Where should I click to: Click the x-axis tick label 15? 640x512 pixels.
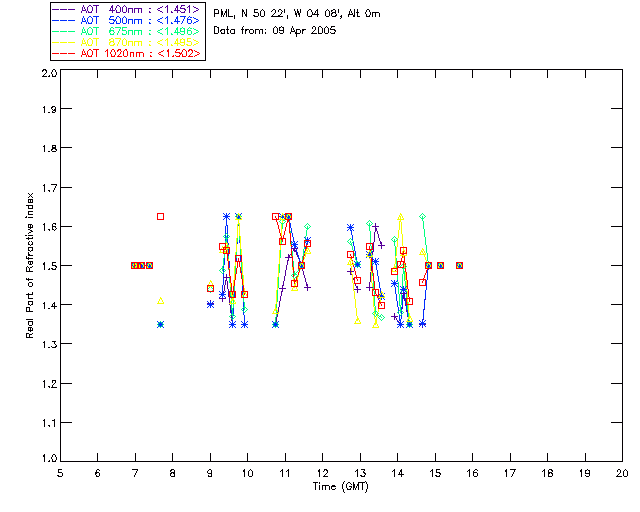point(435,473)
